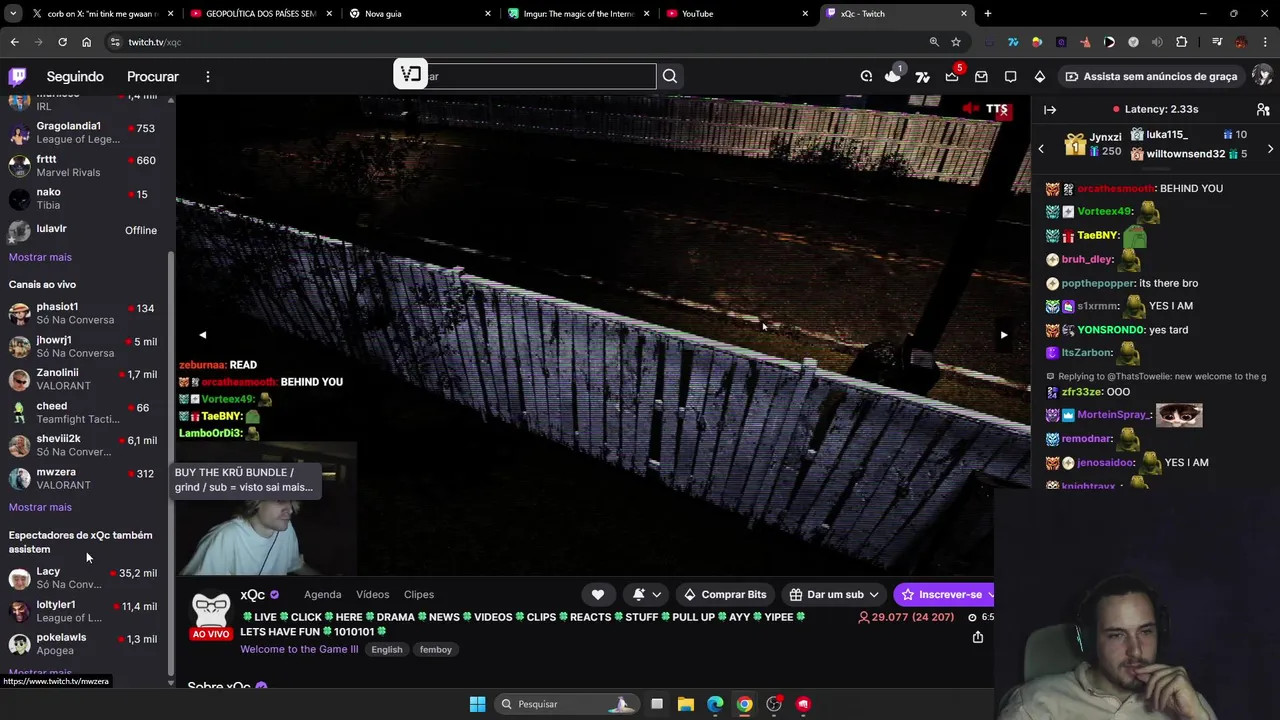Switch to Nova guia browser tab
This screenshot has height=720, width=1280.
click(x=420, y=14)
